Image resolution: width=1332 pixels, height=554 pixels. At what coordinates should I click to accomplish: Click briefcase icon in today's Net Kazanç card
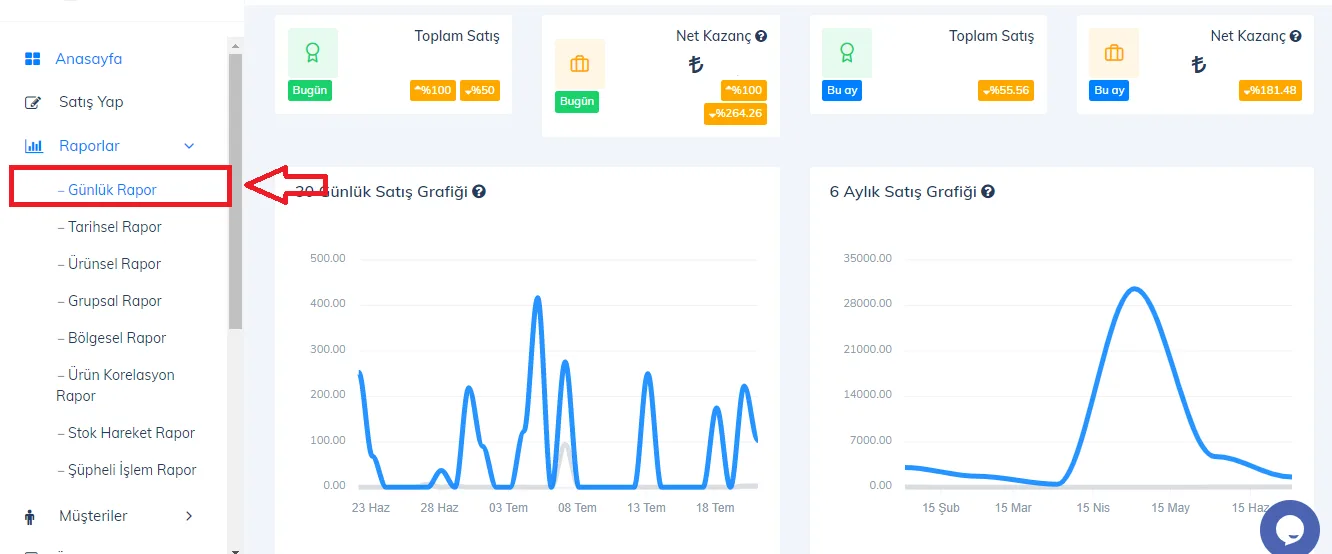(x=580, y=64)
